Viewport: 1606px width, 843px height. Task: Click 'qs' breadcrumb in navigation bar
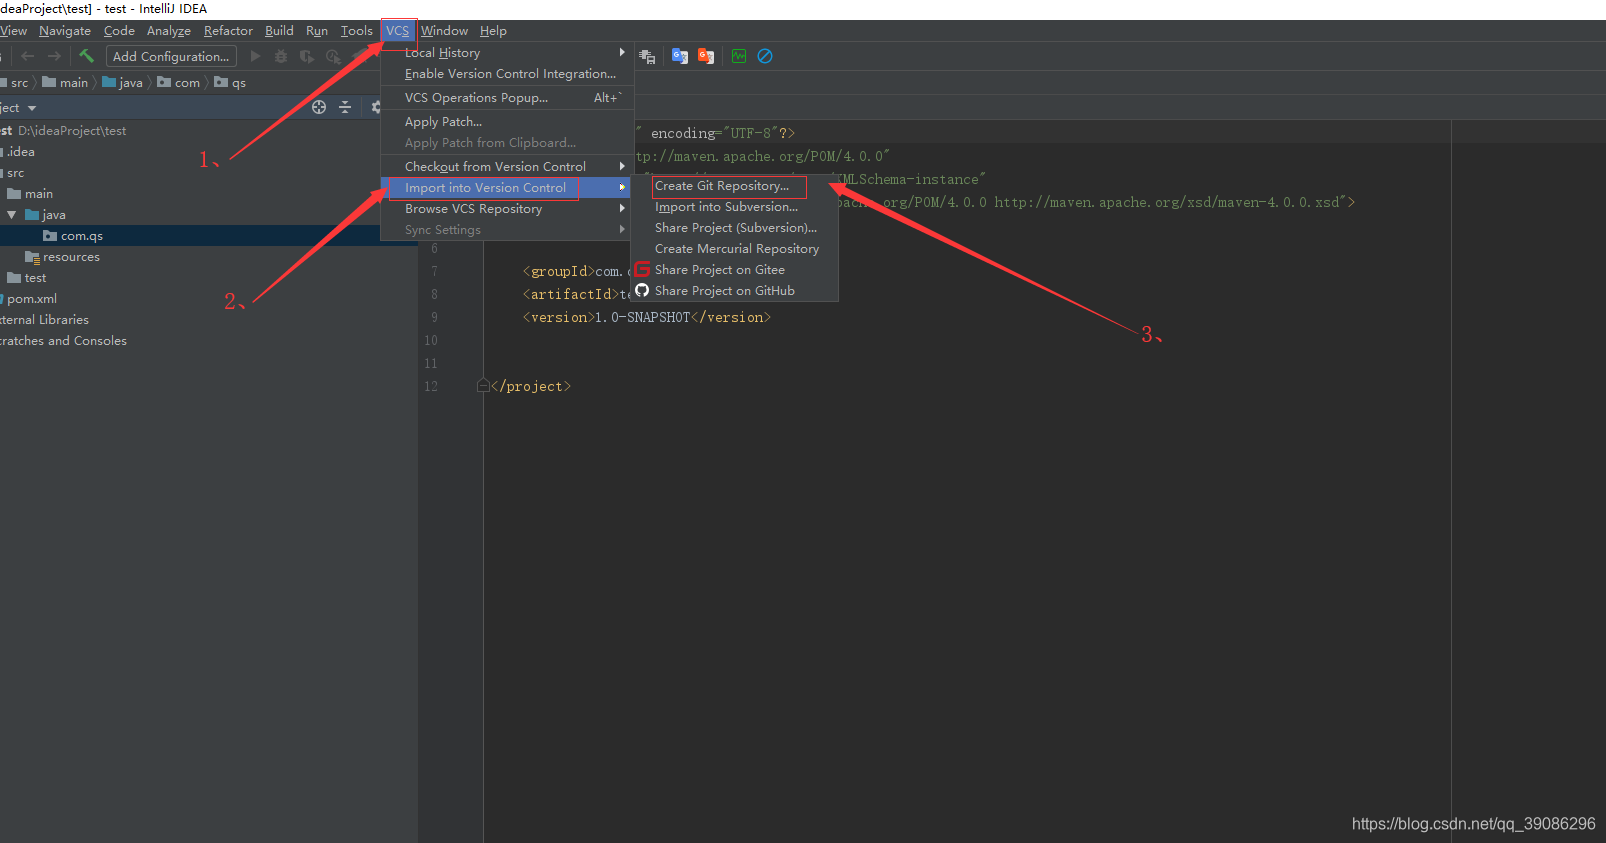(x=239, y=83)
